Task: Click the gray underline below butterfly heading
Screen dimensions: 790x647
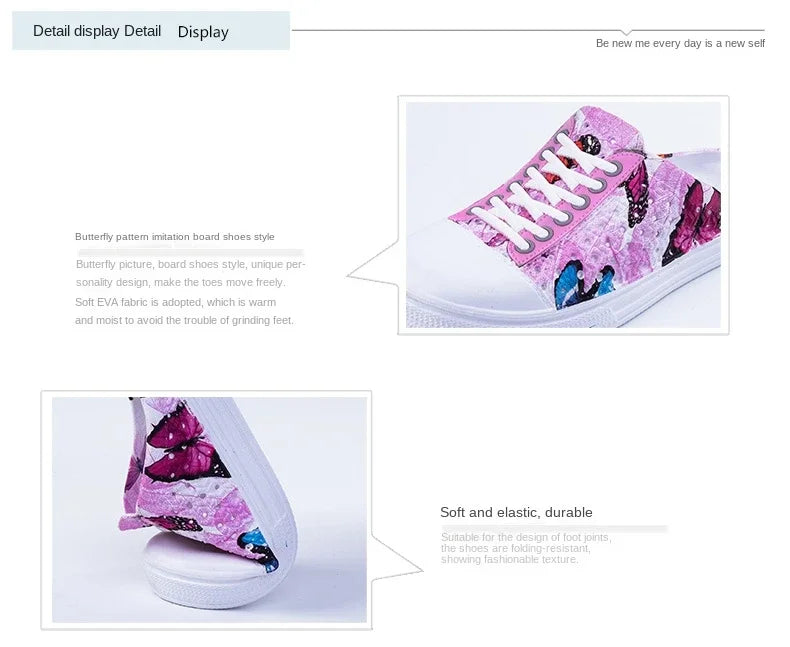Action: (191, 251)
